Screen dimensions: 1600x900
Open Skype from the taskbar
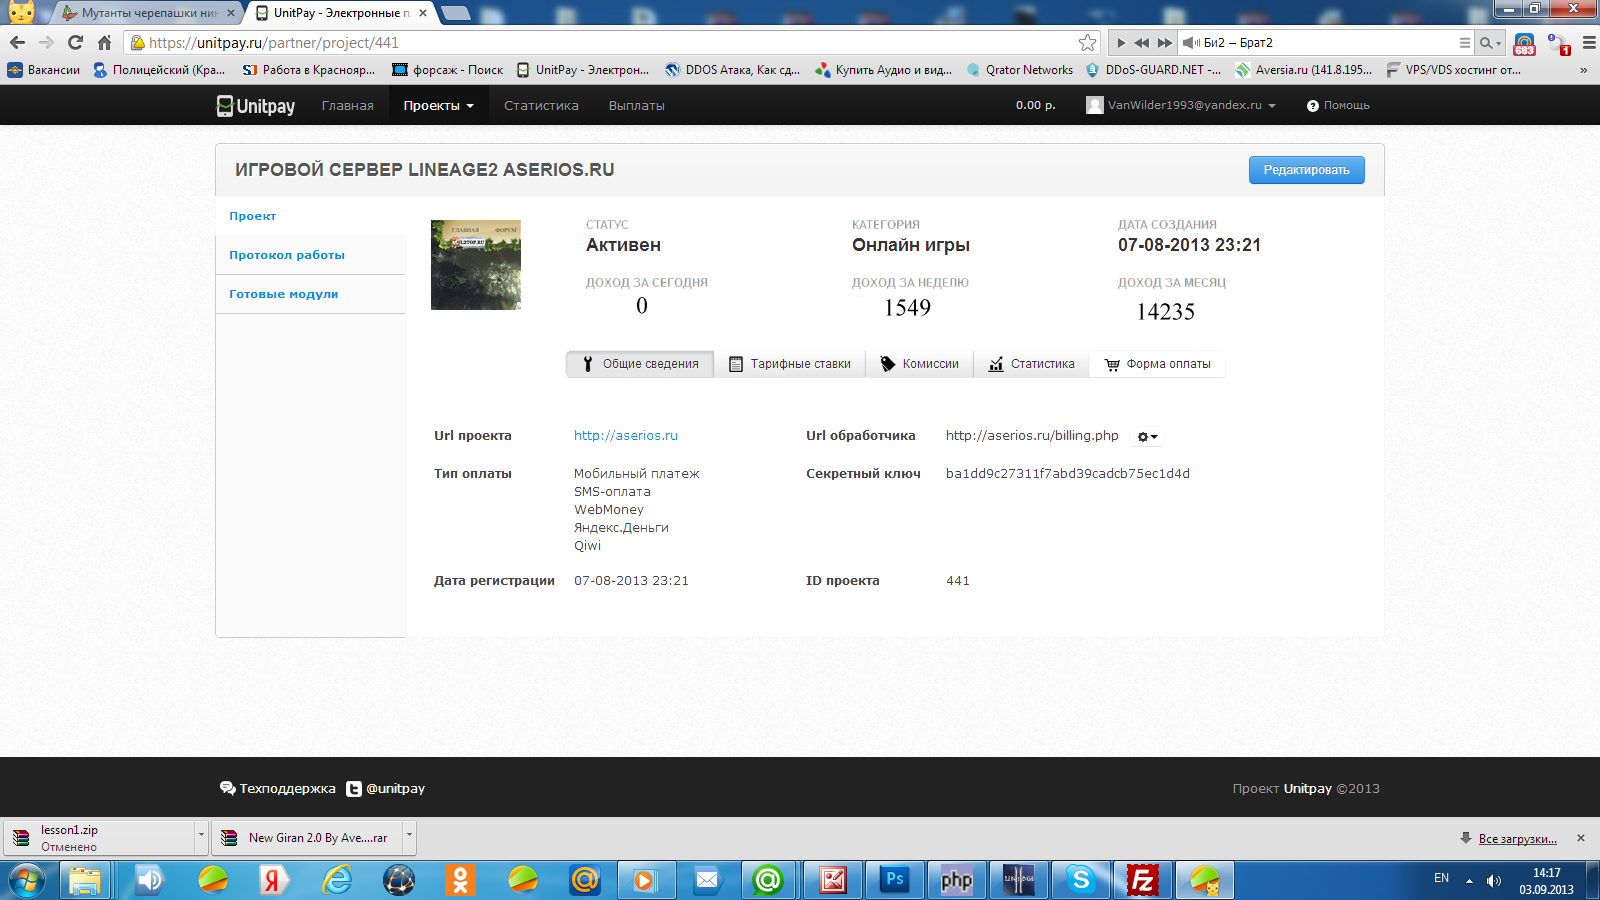(x=1080, y=881)
